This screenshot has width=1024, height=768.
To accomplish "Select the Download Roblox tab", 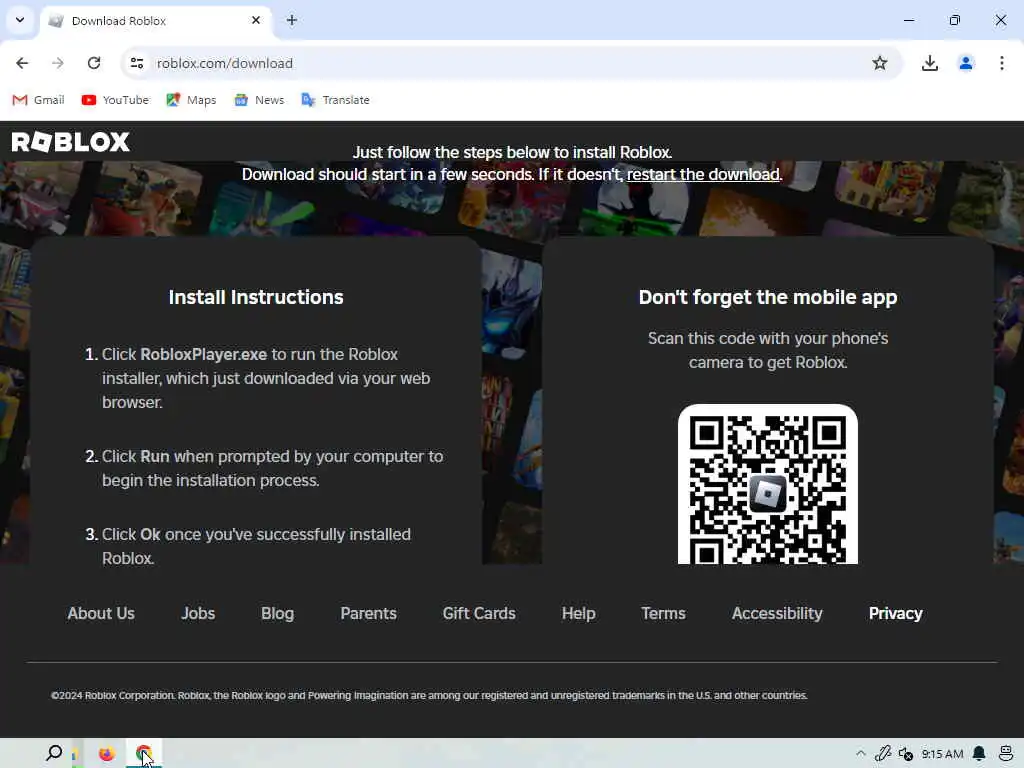I will (x=157, y=20).
